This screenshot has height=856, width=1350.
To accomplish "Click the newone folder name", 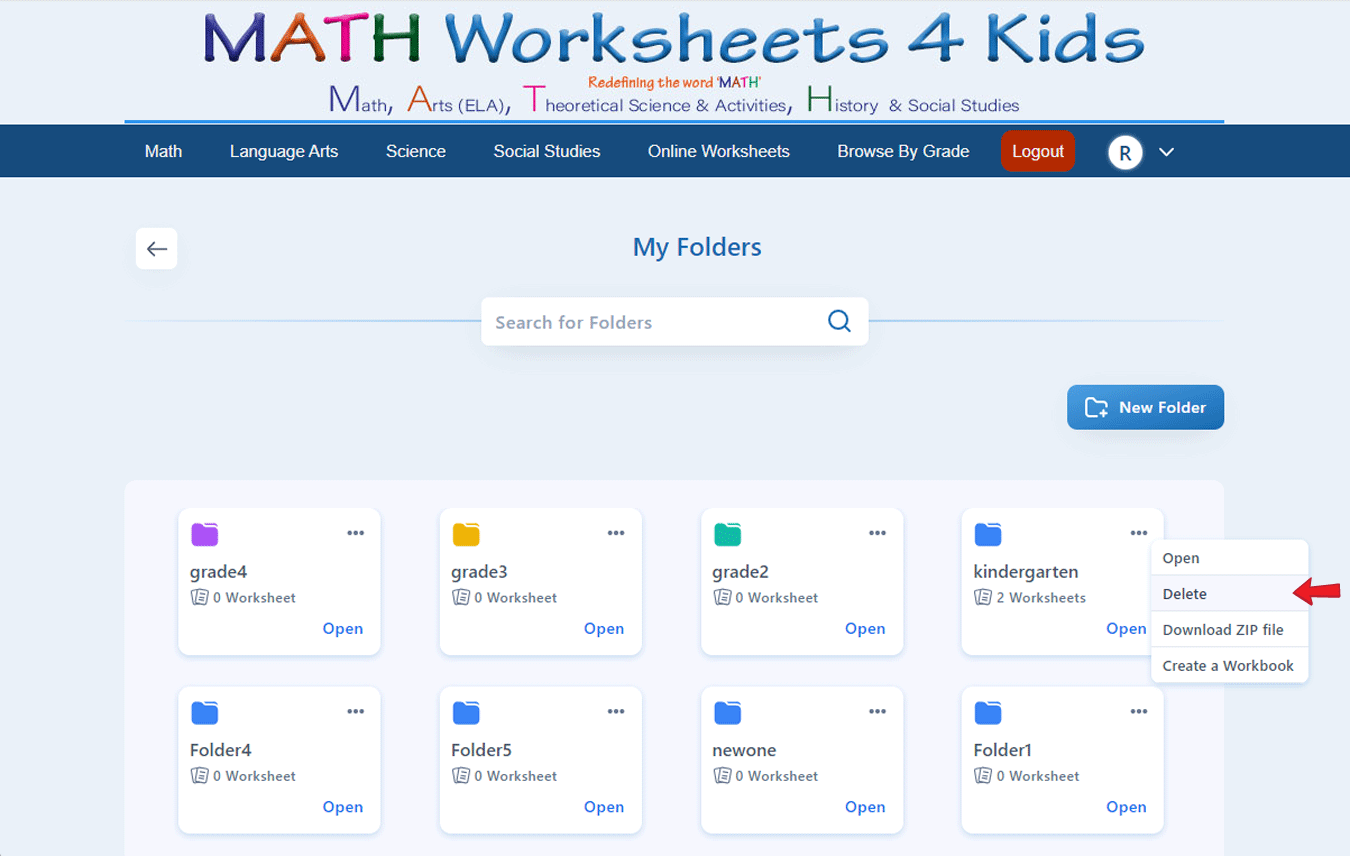I will 744,750.
